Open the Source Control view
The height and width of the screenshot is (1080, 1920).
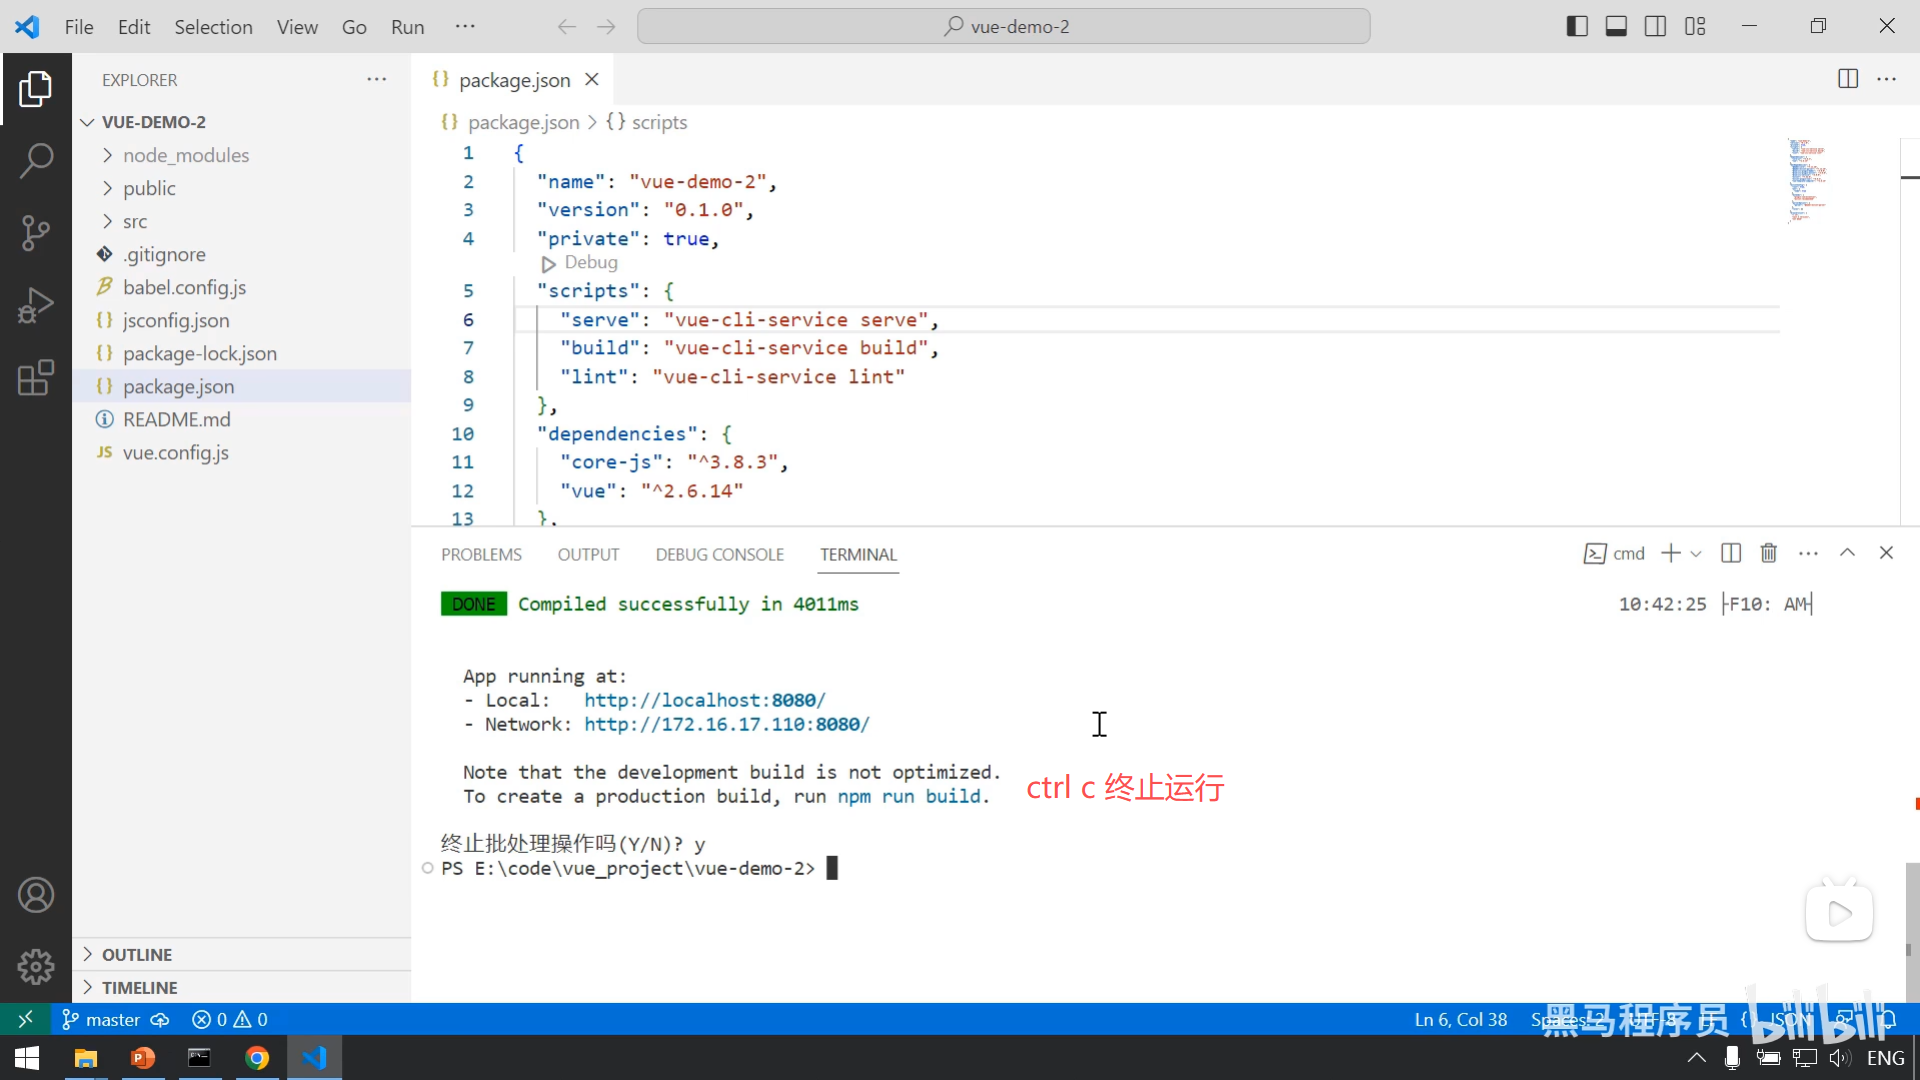coord(36,232)
